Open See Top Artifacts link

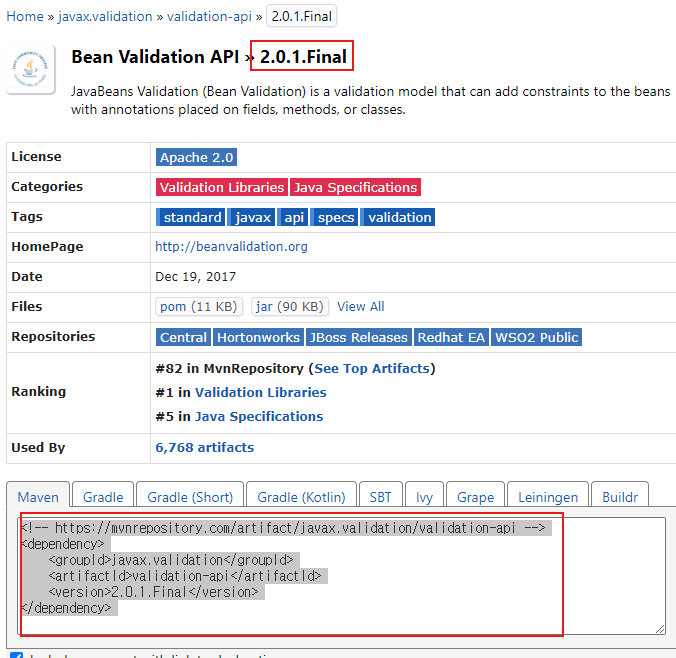click(x=372, y=369)
